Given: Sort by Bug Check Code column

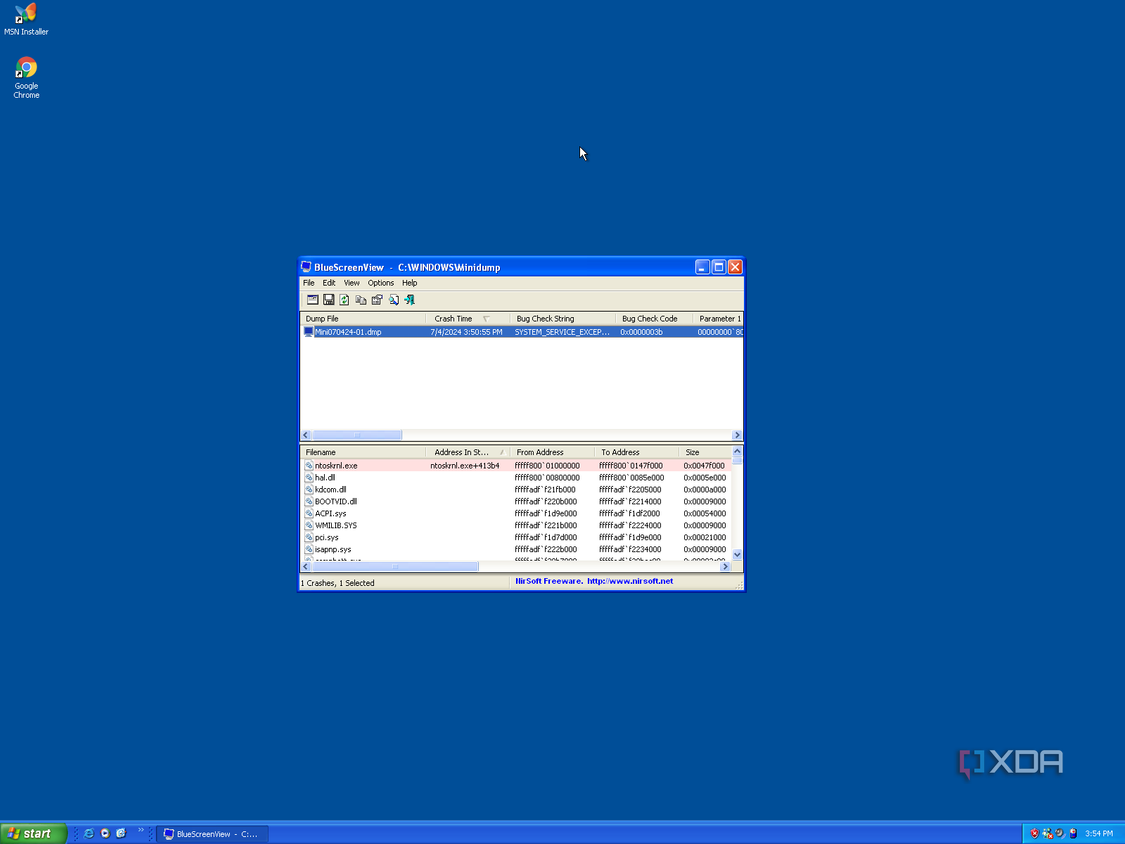Looking at the screenshot, I should [654, 319].
